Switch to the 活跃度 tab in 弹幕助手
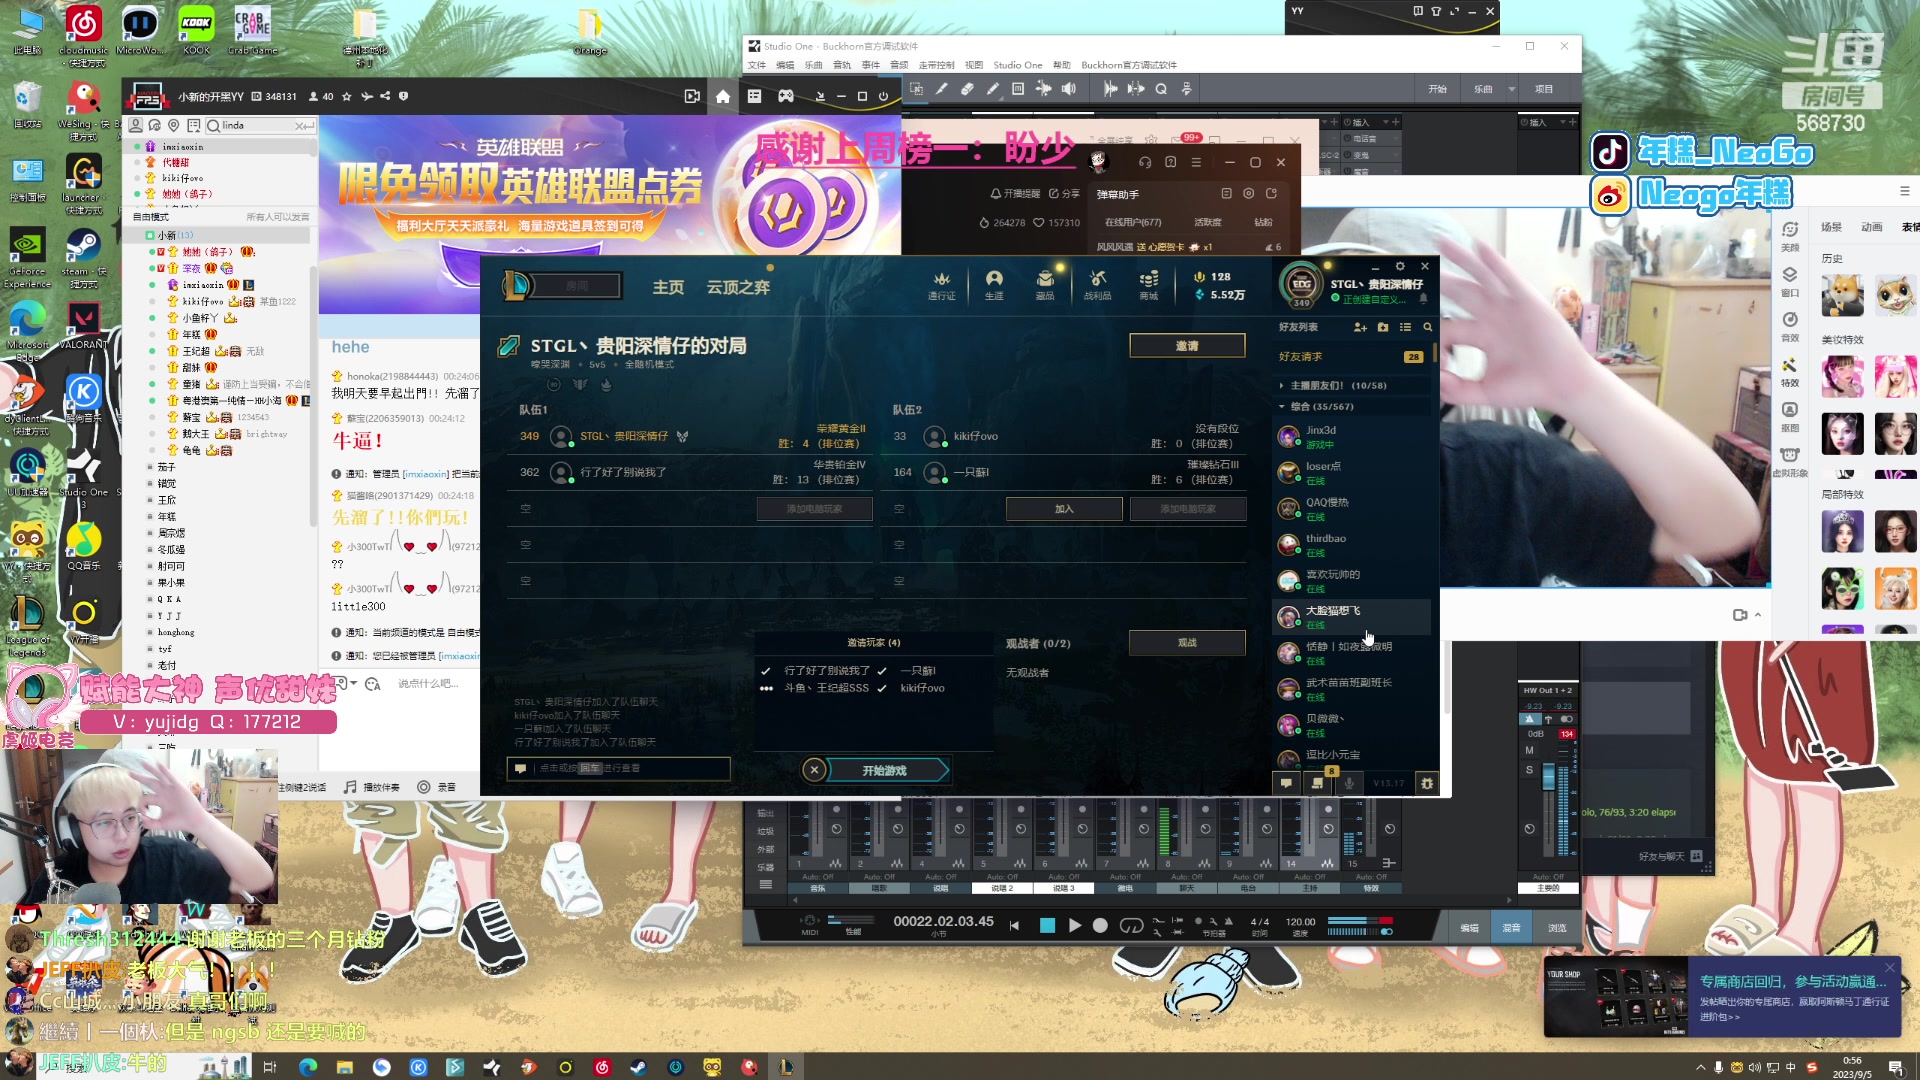Screen dimensions: 1920x1080 point(1207,222)
